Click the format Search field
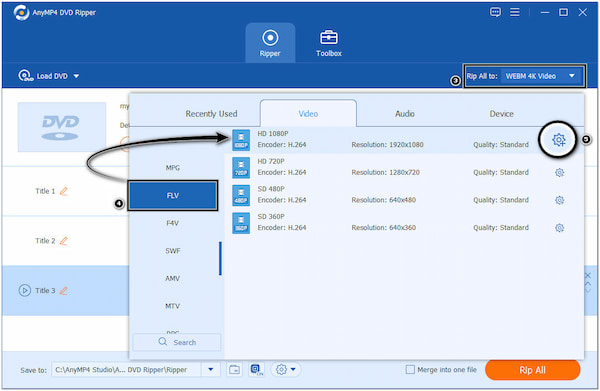Screen dimensions: 600x391 point(177,342)
